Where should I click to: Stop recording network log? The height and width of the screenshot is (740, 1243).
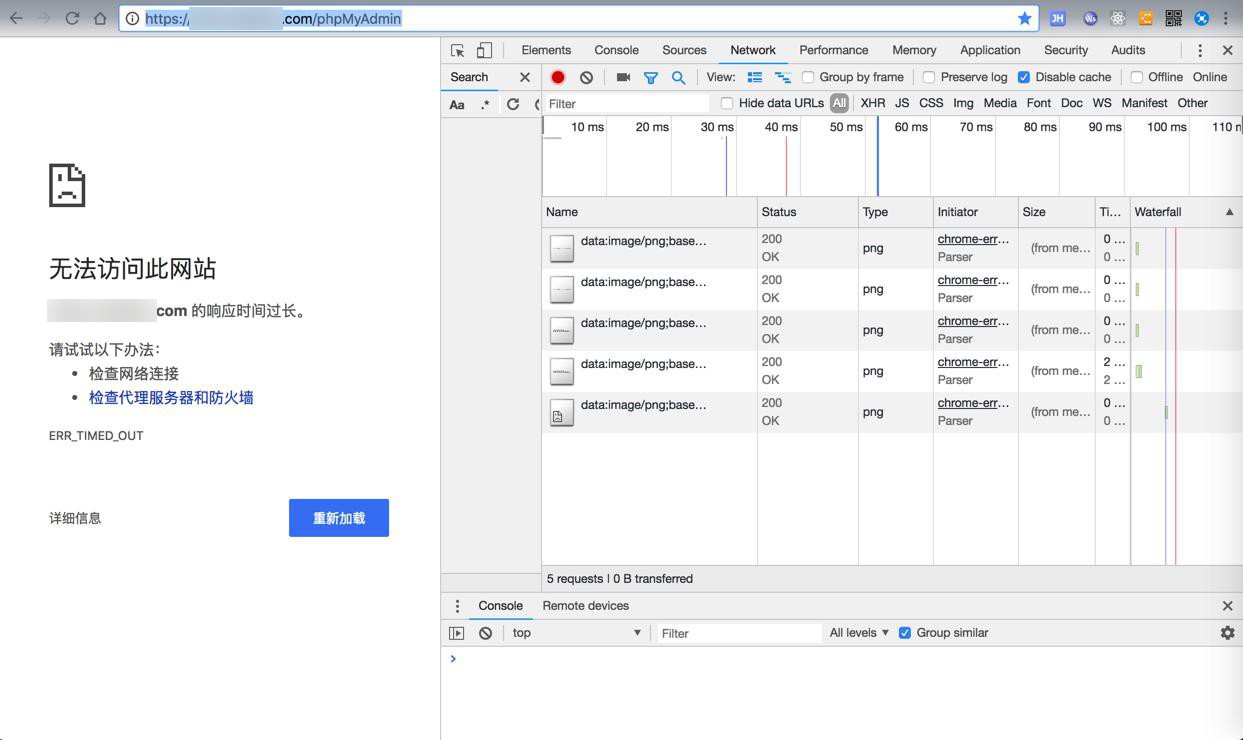558,77
